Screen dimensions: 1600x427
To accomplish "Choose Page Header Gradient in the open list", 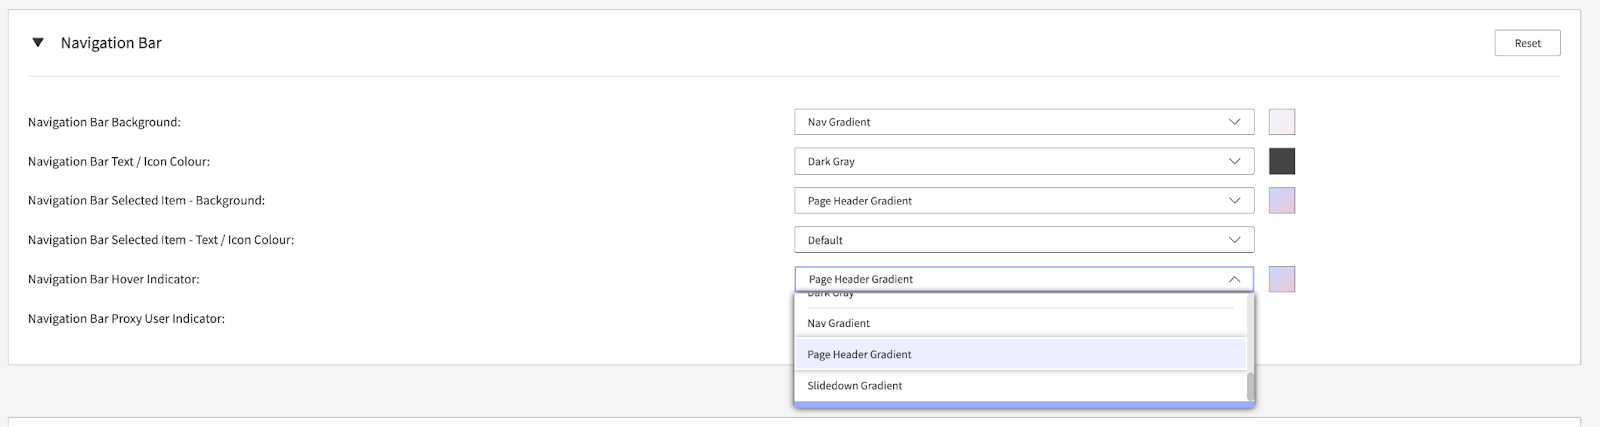I will [x=860, y=354].
